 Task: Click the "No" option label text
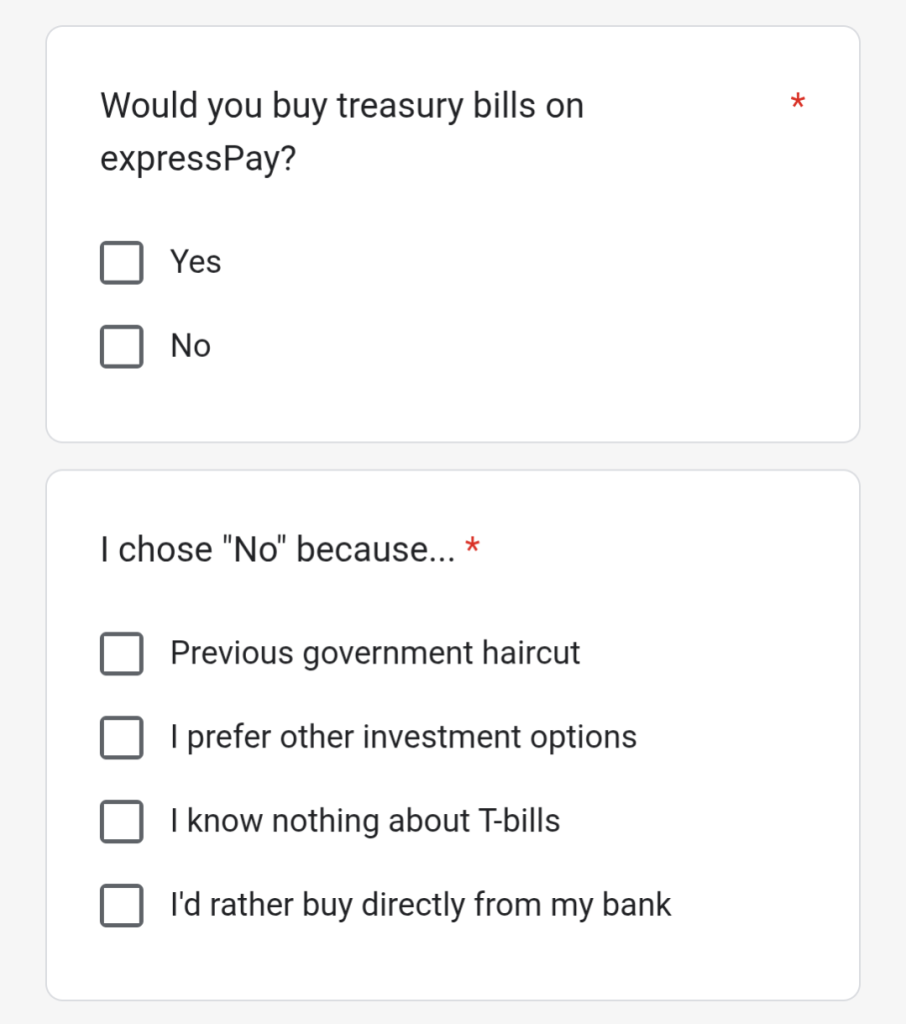(191, 346)
